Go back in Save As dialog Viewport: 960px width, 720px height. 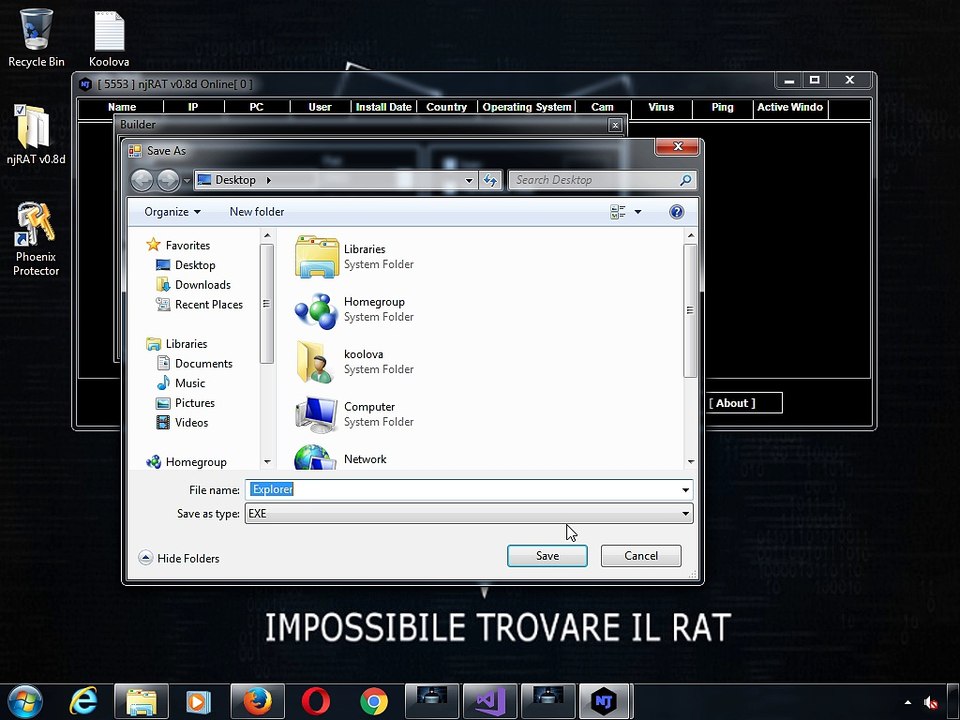coord(142,180)
